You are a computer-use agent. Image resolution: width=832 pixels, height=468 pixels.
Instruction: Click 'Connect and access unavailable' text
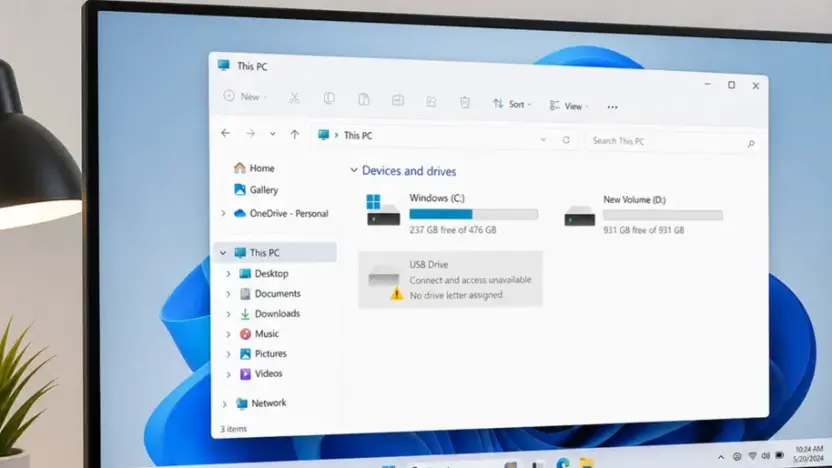(x=470, y=280)
